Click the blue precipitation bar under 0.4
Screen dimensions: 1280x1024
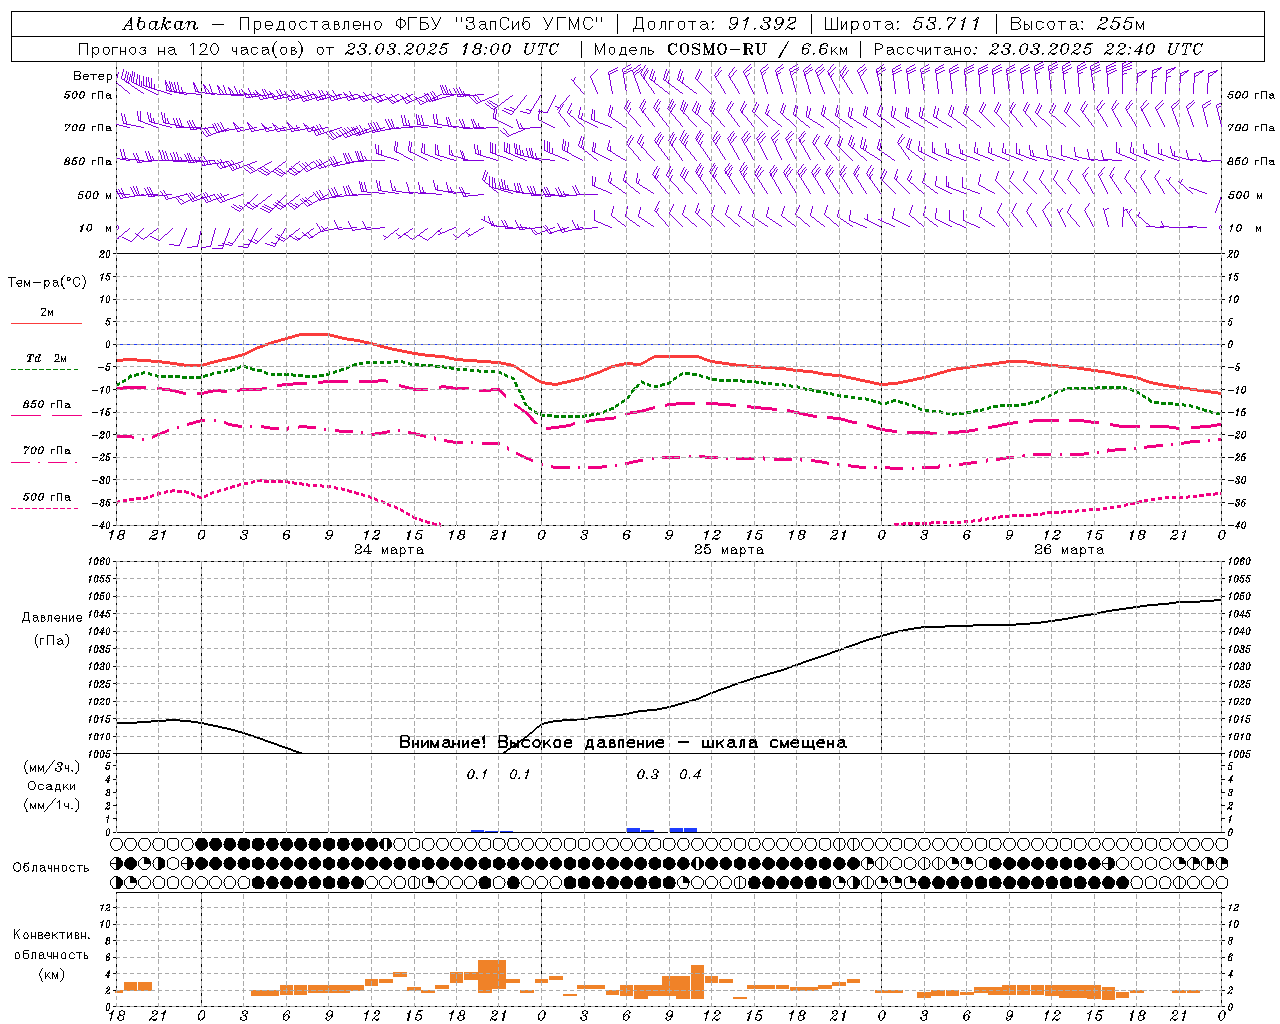tap(683, 830)
